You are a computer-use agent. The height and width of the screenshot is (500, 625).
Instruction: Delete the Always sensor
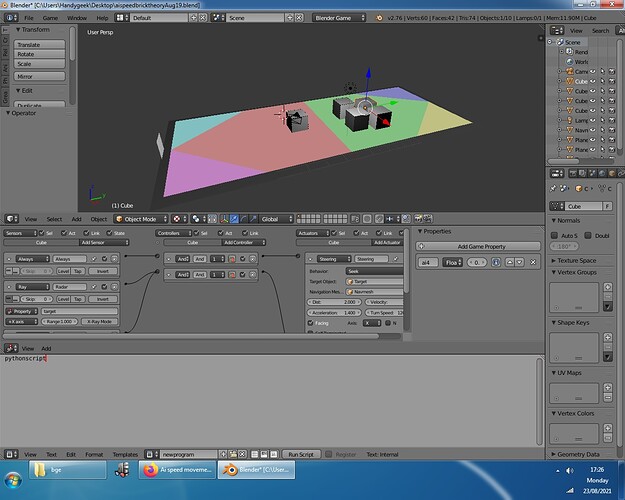[x=114, y=259]
